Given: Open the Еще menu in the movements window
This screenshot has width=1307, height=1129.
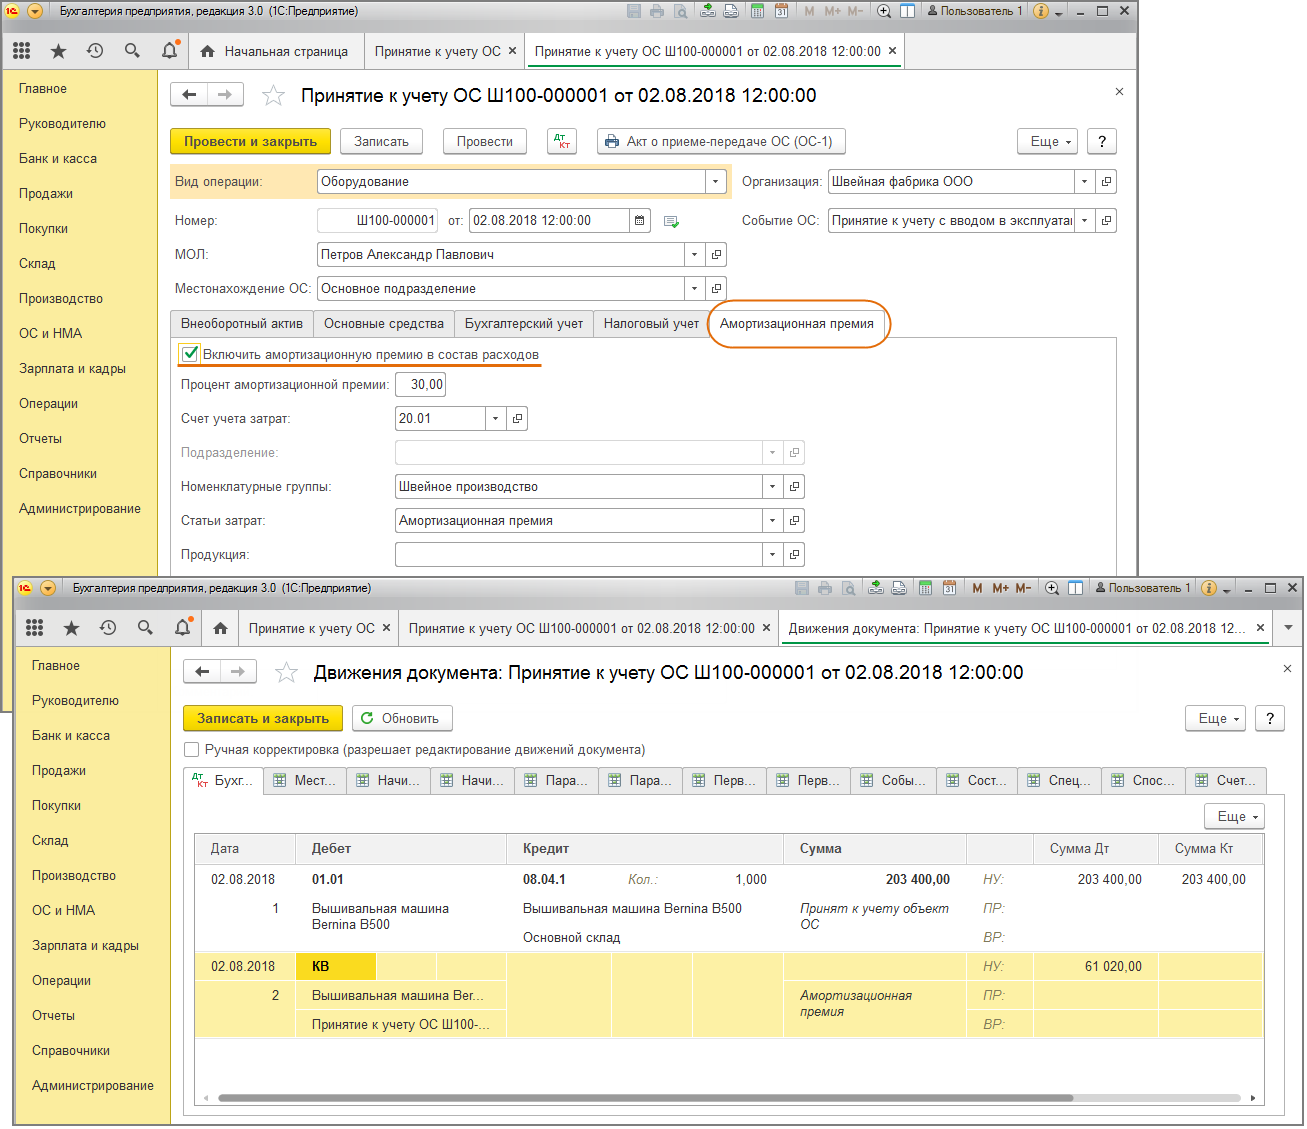Looking at the screenshot, I should click(x=1218, y=718).
